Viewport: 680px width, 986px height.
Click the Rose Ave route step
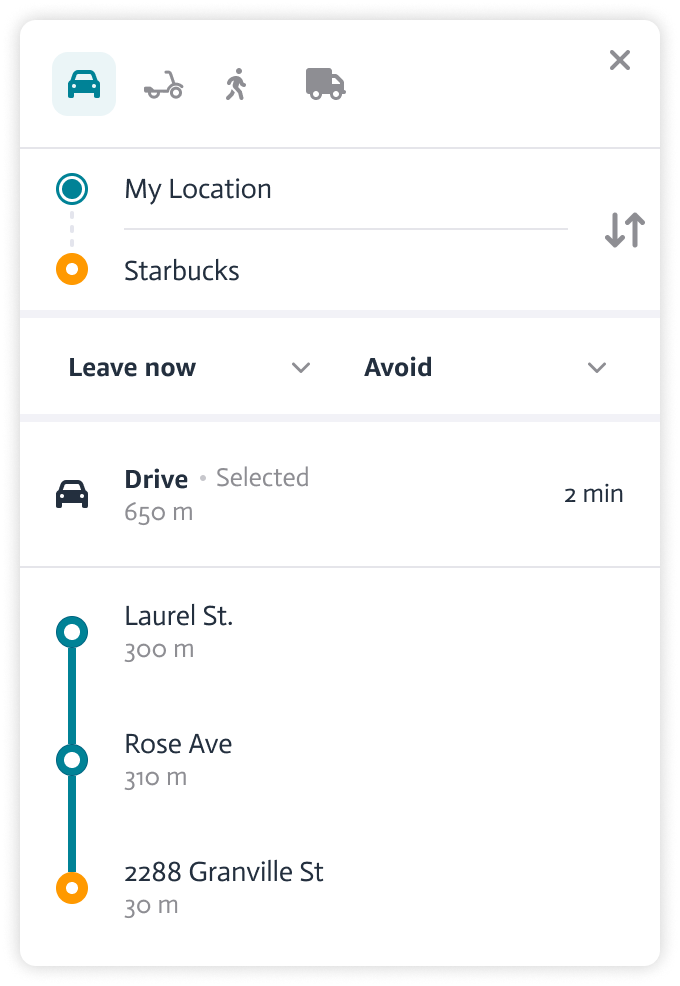pos(178,743)
